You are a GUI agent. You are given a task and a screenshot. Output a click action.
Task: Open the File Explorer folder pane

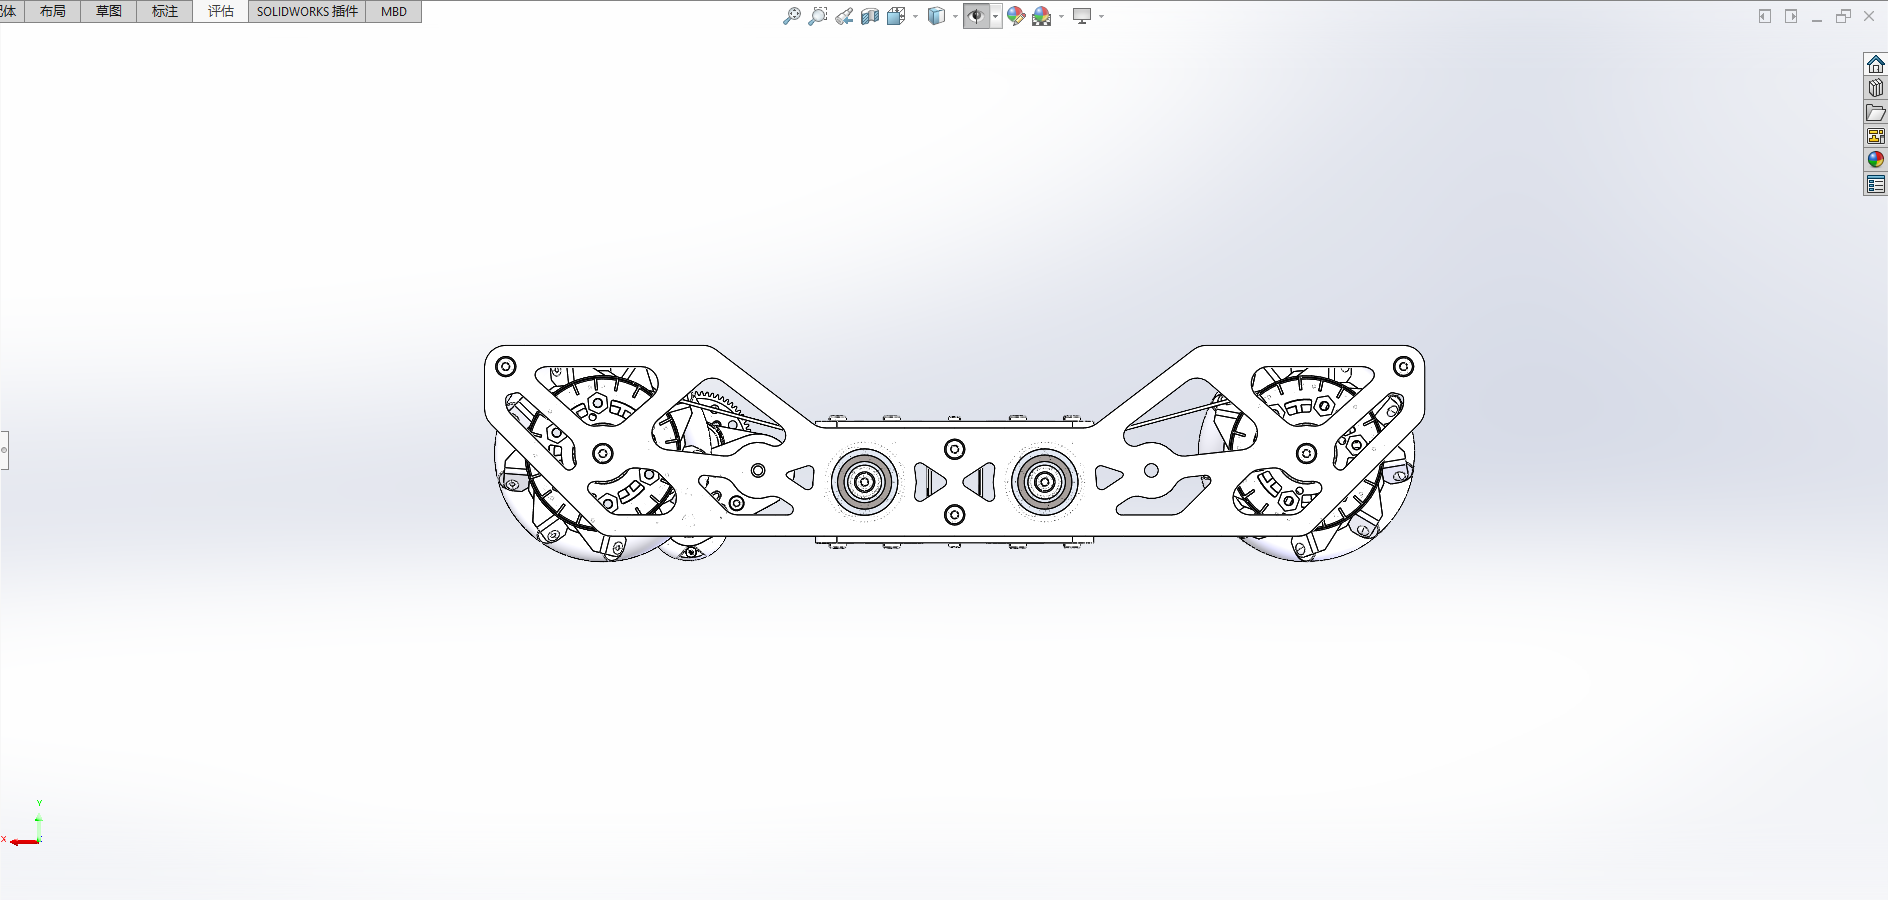click(x=1876, y=112)
